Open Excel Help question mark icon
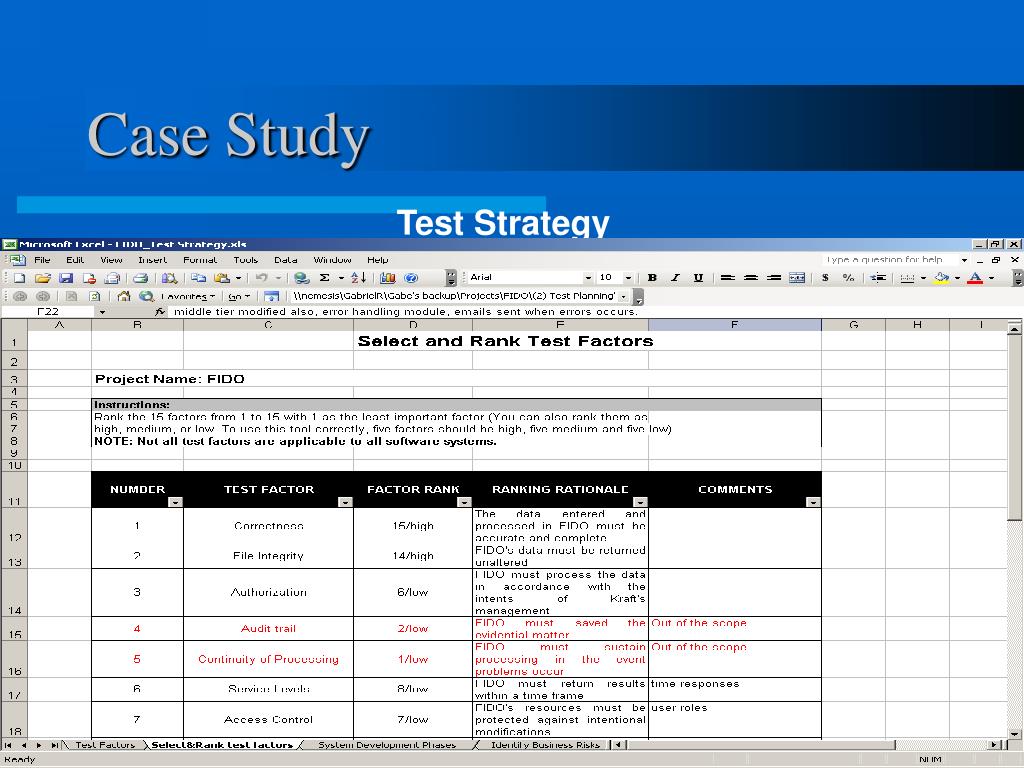Screen dimensions: 1024x768 (x=411, y=278)
